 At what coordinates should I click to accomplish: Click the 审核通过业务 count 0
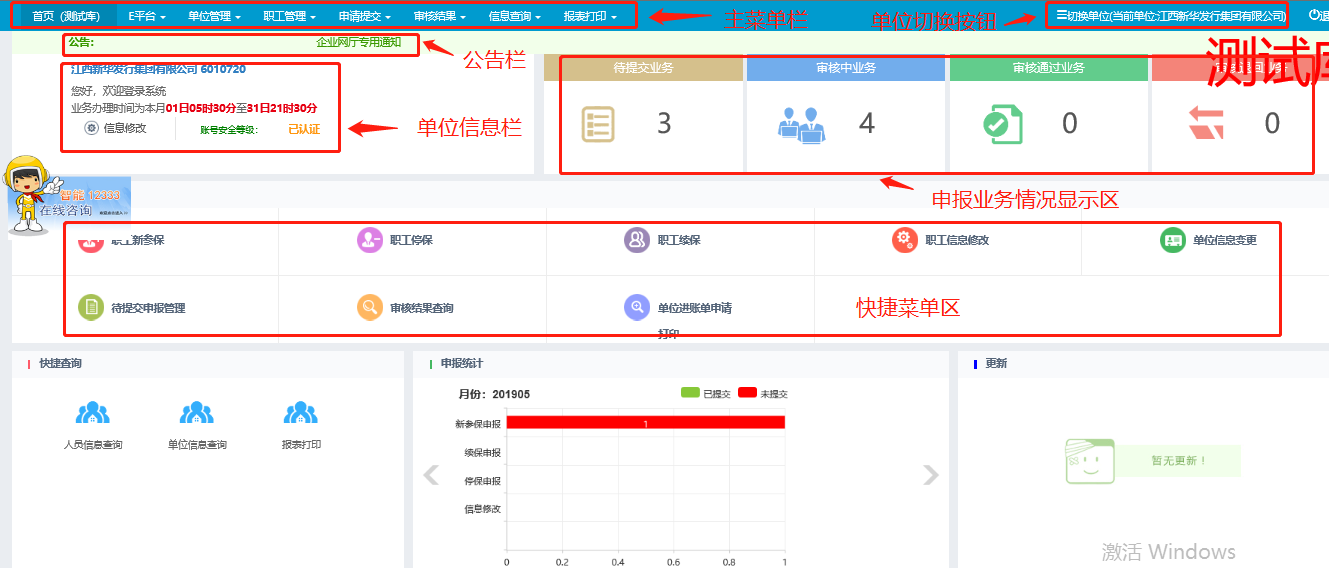(x=1070, y=123)
